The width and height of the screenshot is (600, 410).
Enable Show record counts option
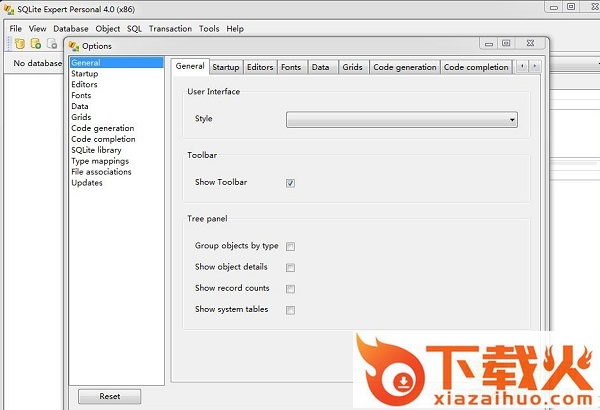point(290,289)
